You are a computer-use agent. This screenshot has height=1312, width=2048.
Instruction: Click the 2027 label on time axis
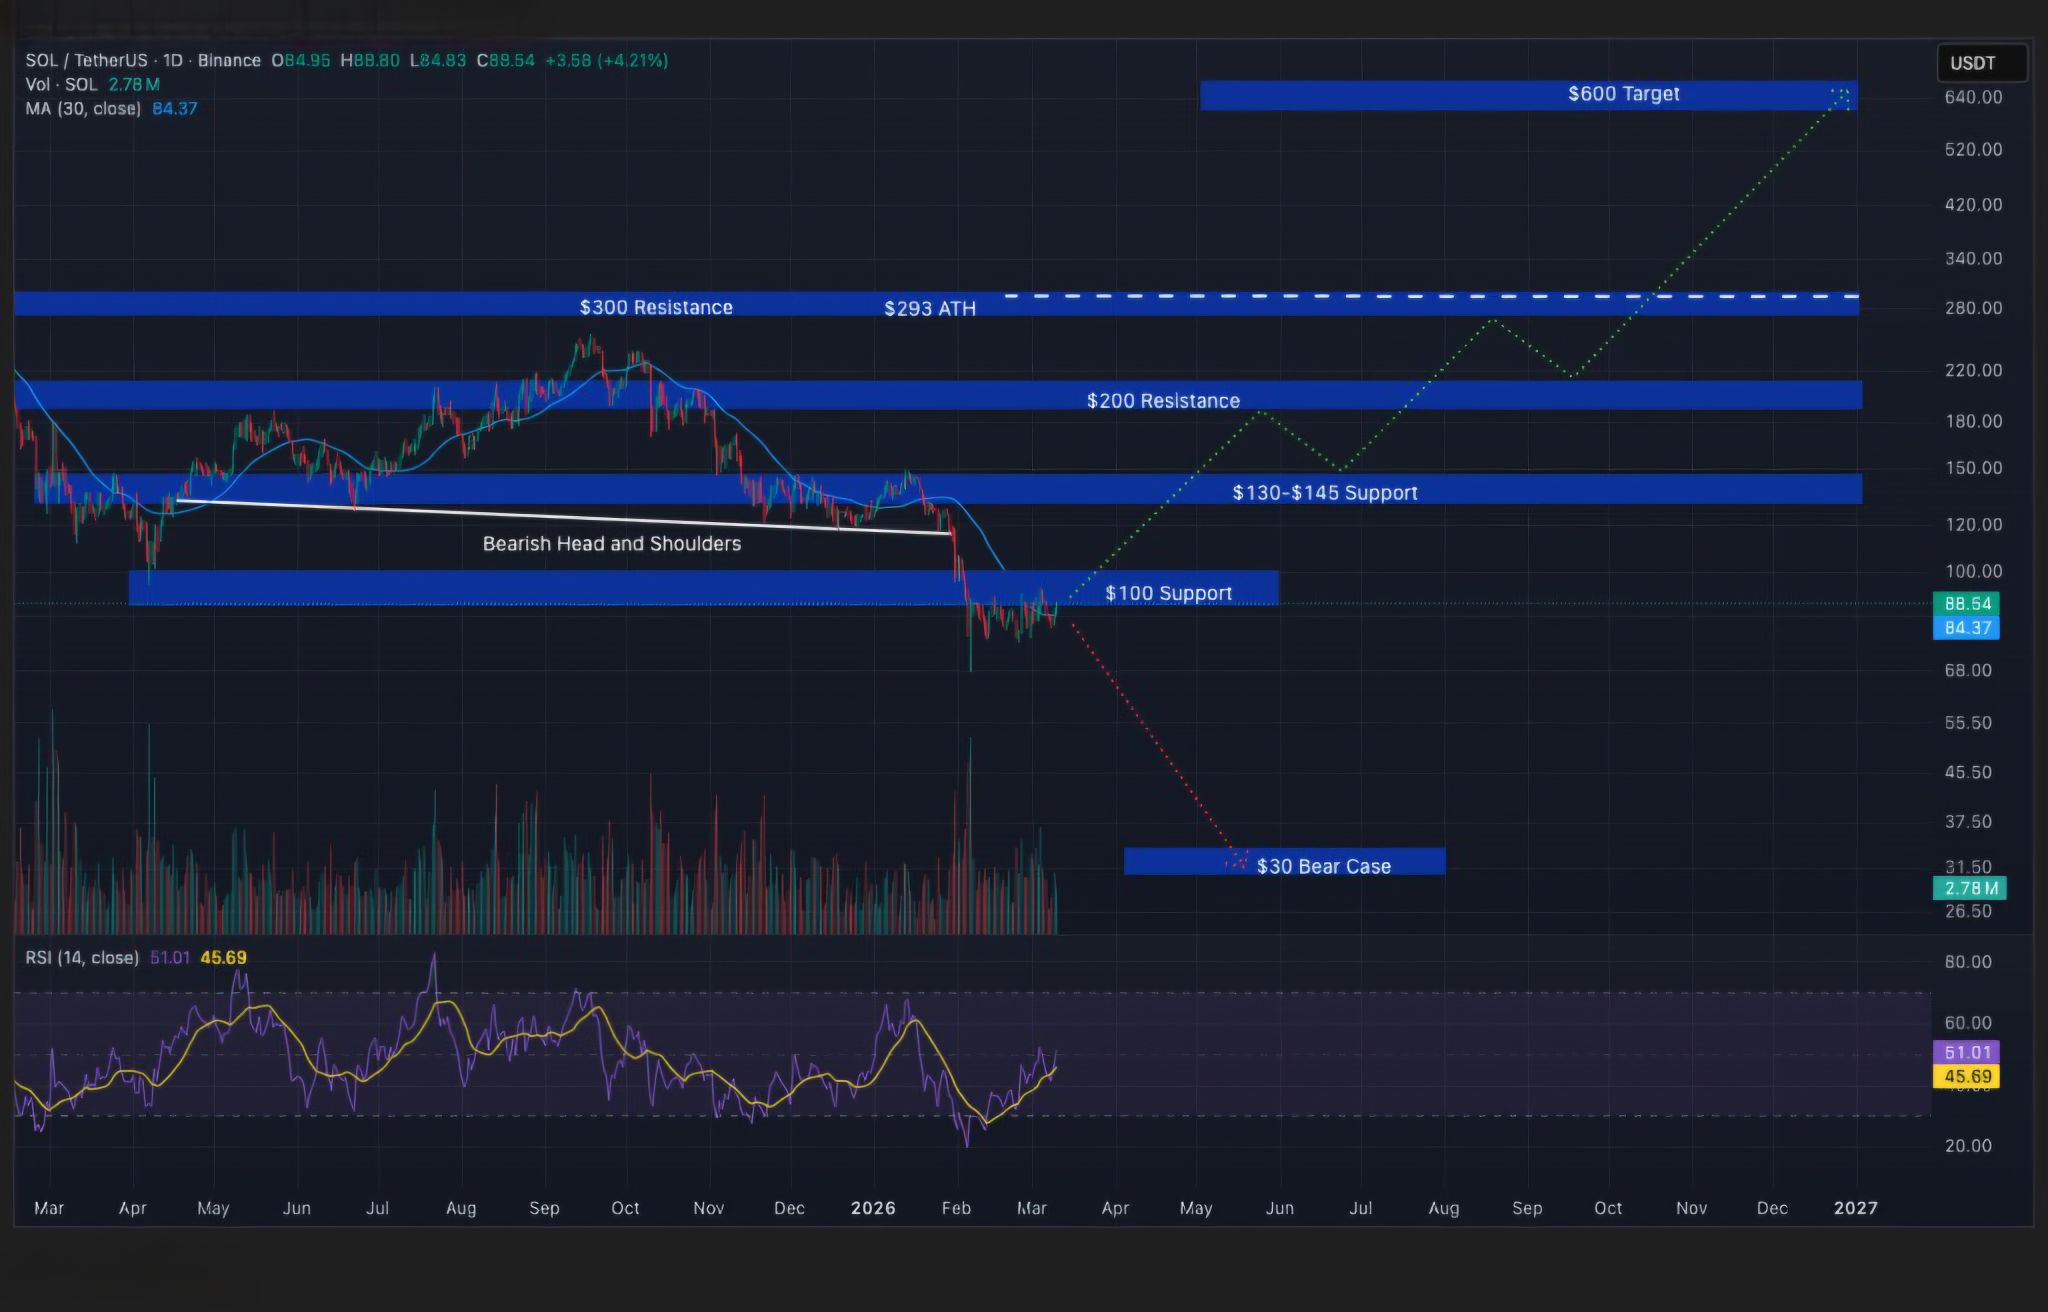coord(1855,1208)
